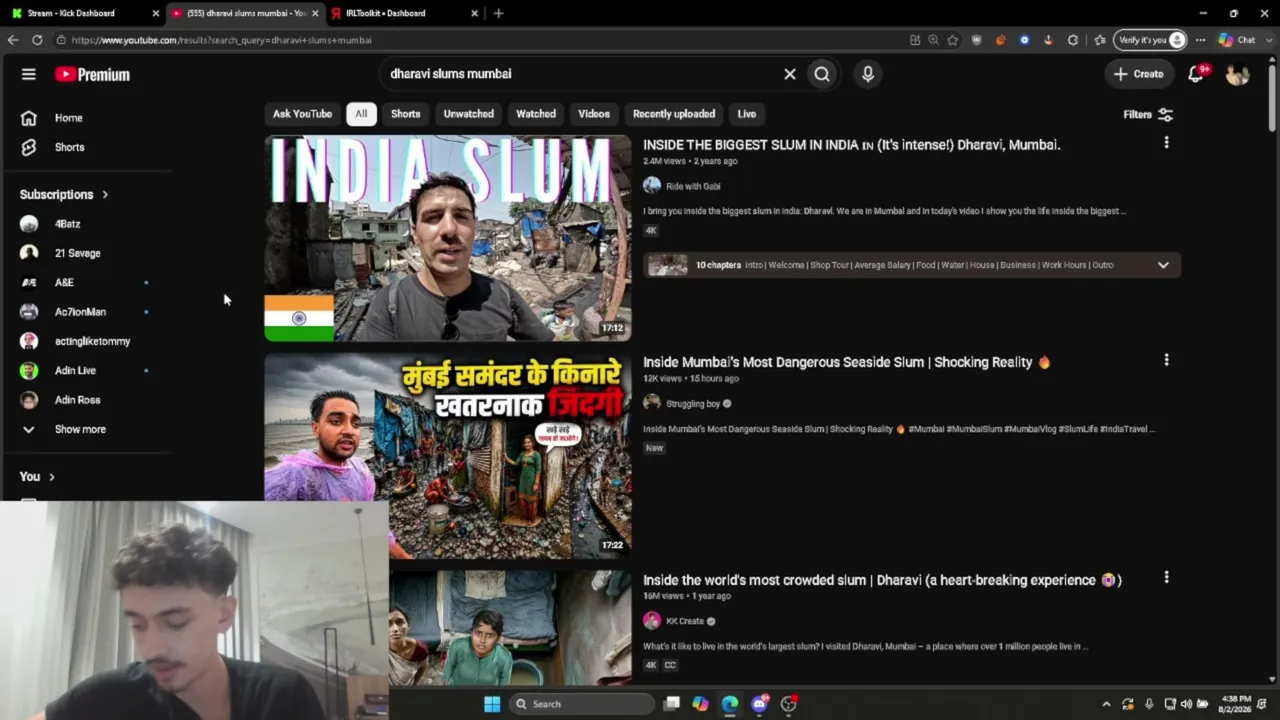Open options for the Seaside Slum video

pyautogui.click(x=1166, y=360)
